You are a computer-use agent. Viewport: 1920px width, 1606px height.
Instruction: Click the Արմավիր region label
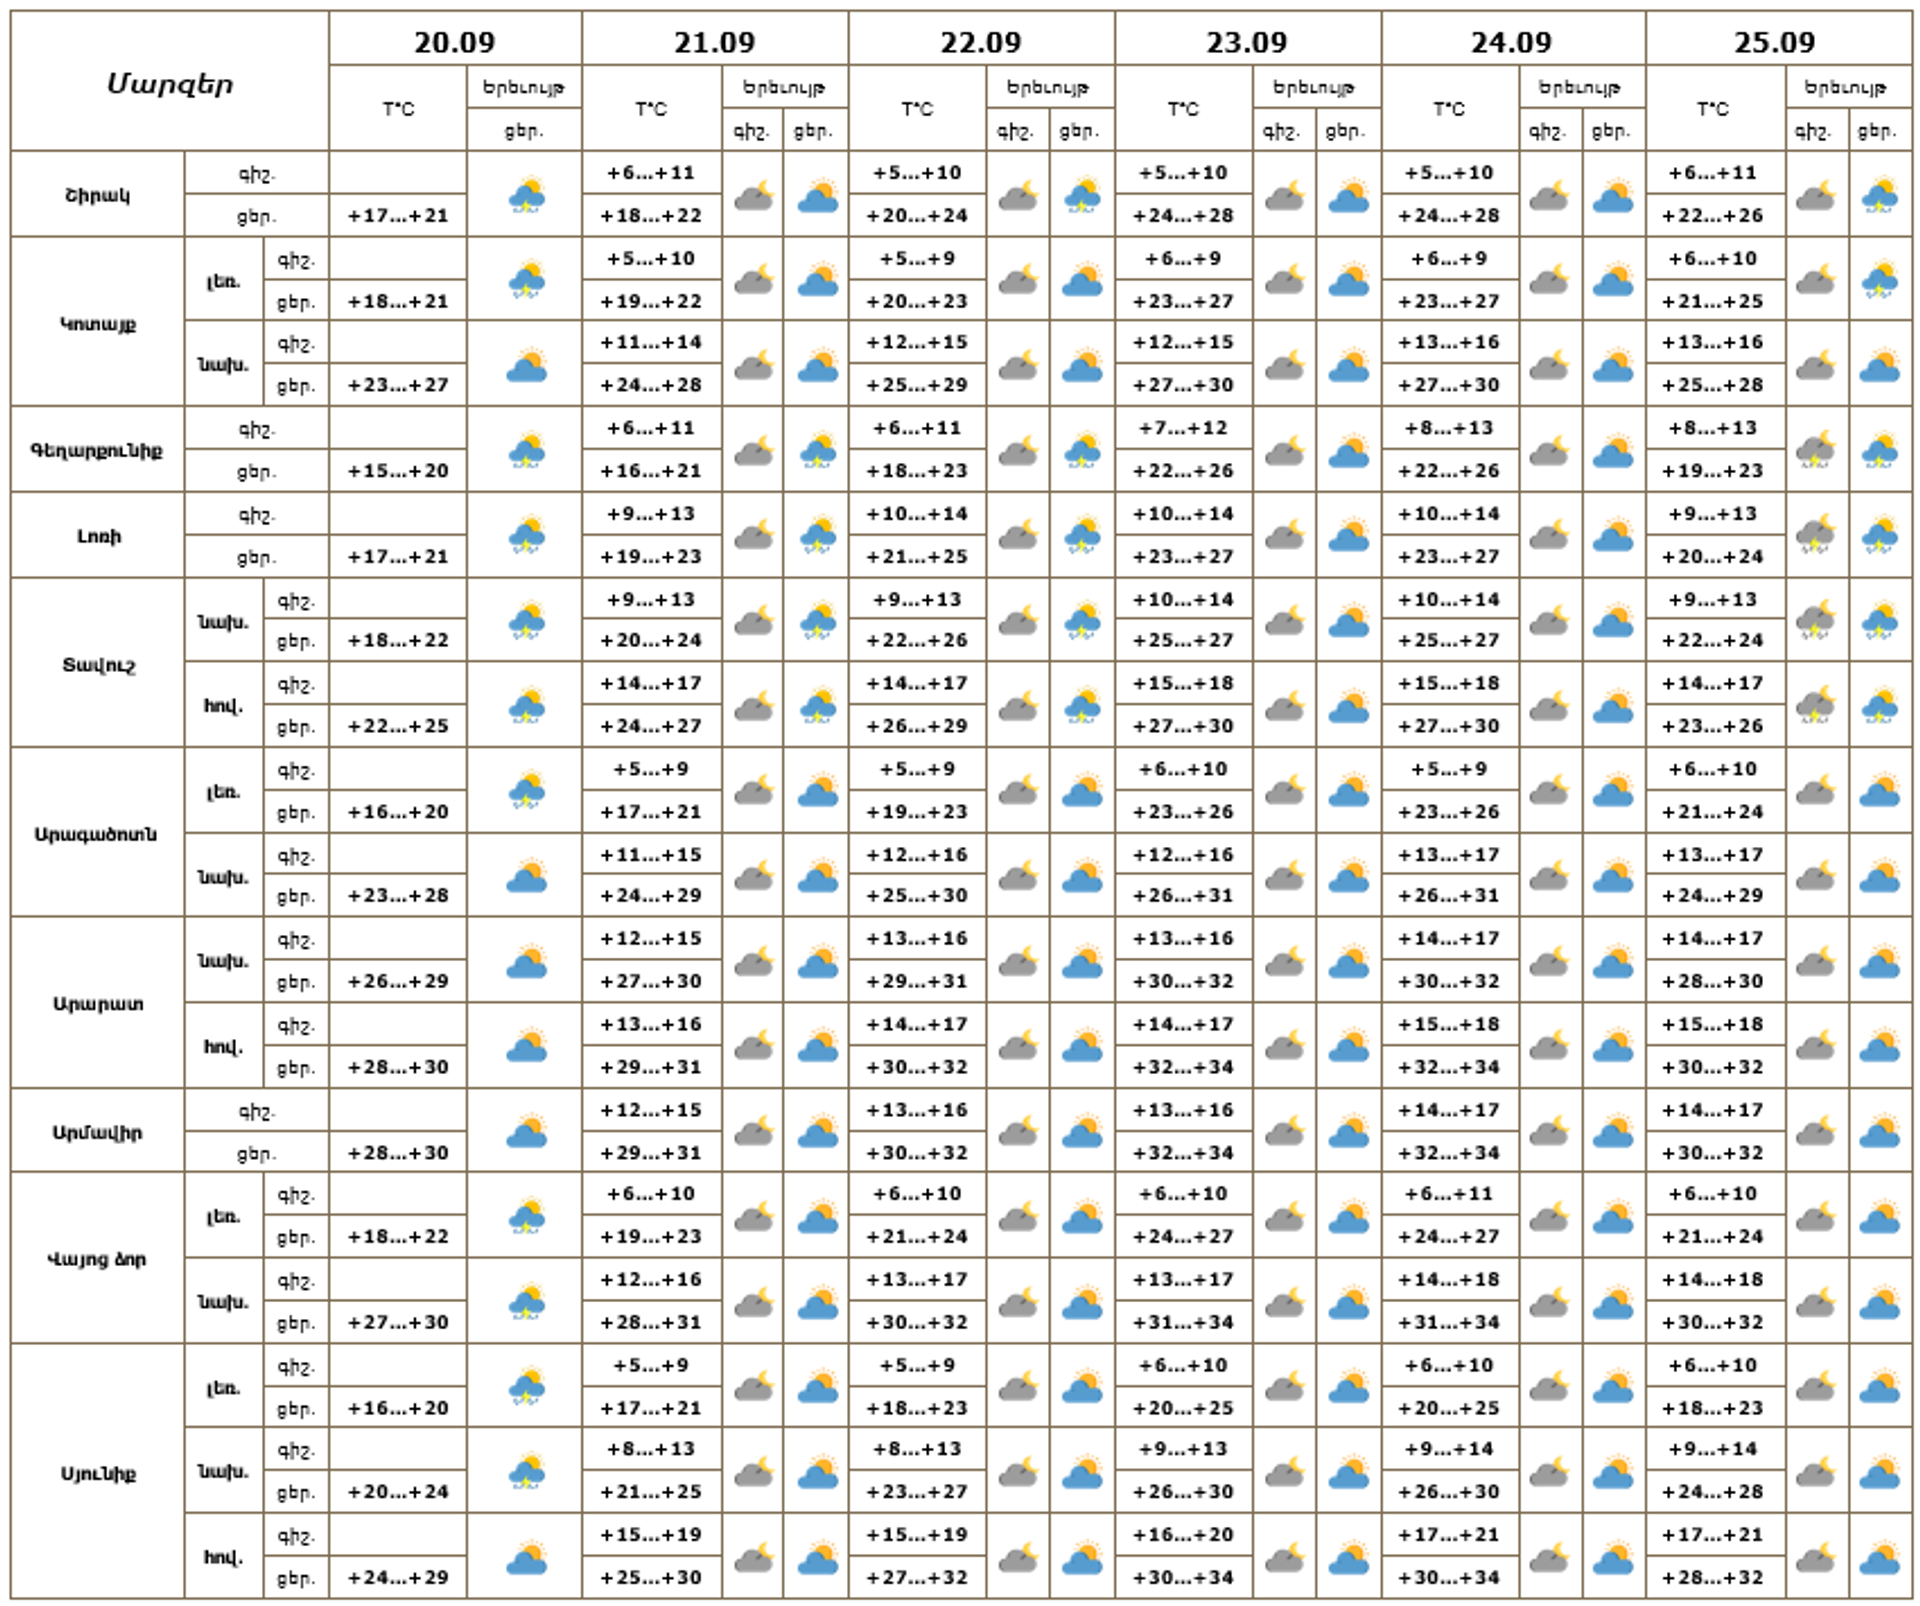[x=97, y=1132]
